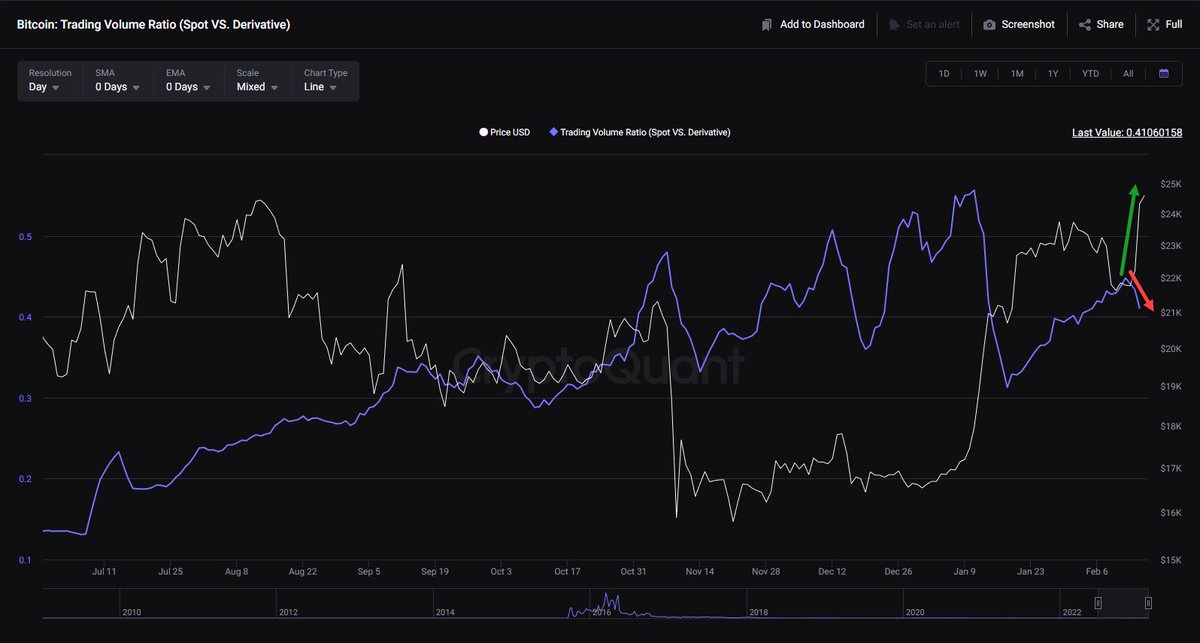Click the left handle of the range navigator
Image resolution: width=1200 pixels, height=643 pixels.
tap(1098, 603)
